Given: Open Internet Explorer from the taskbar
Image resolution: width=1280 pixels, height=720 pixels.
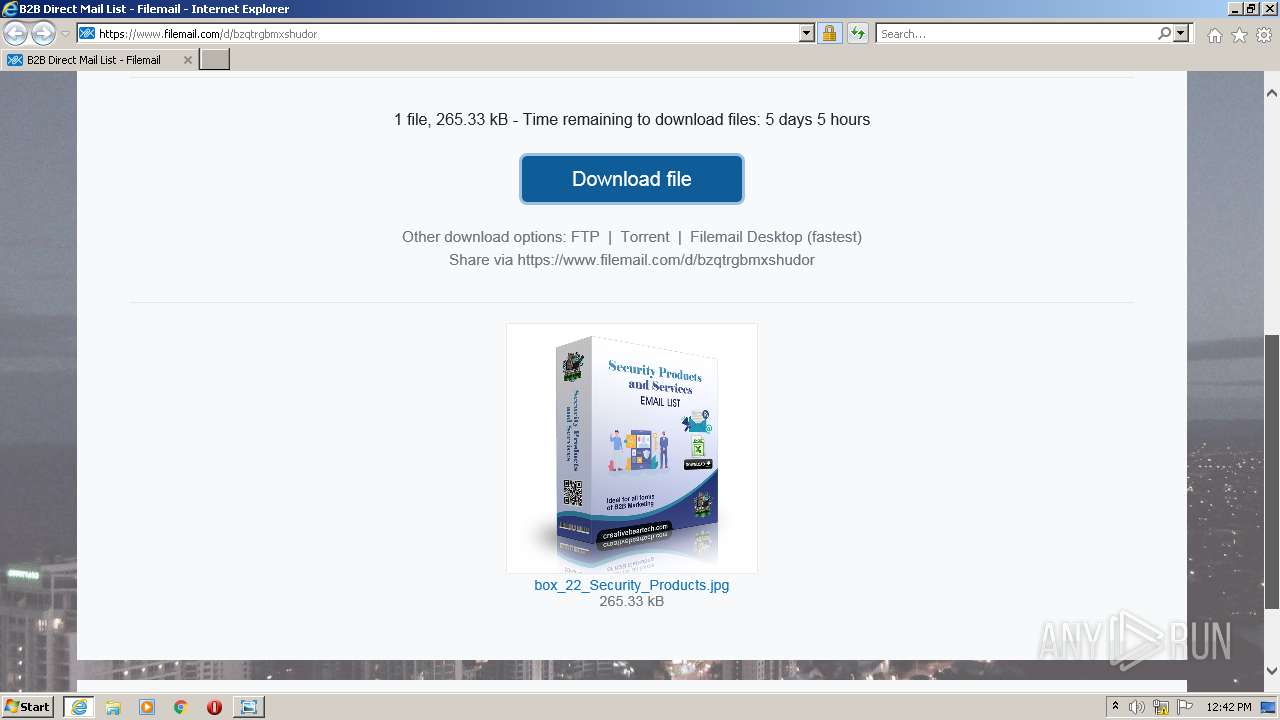Looking at the screenshot, I should [79, 707].
